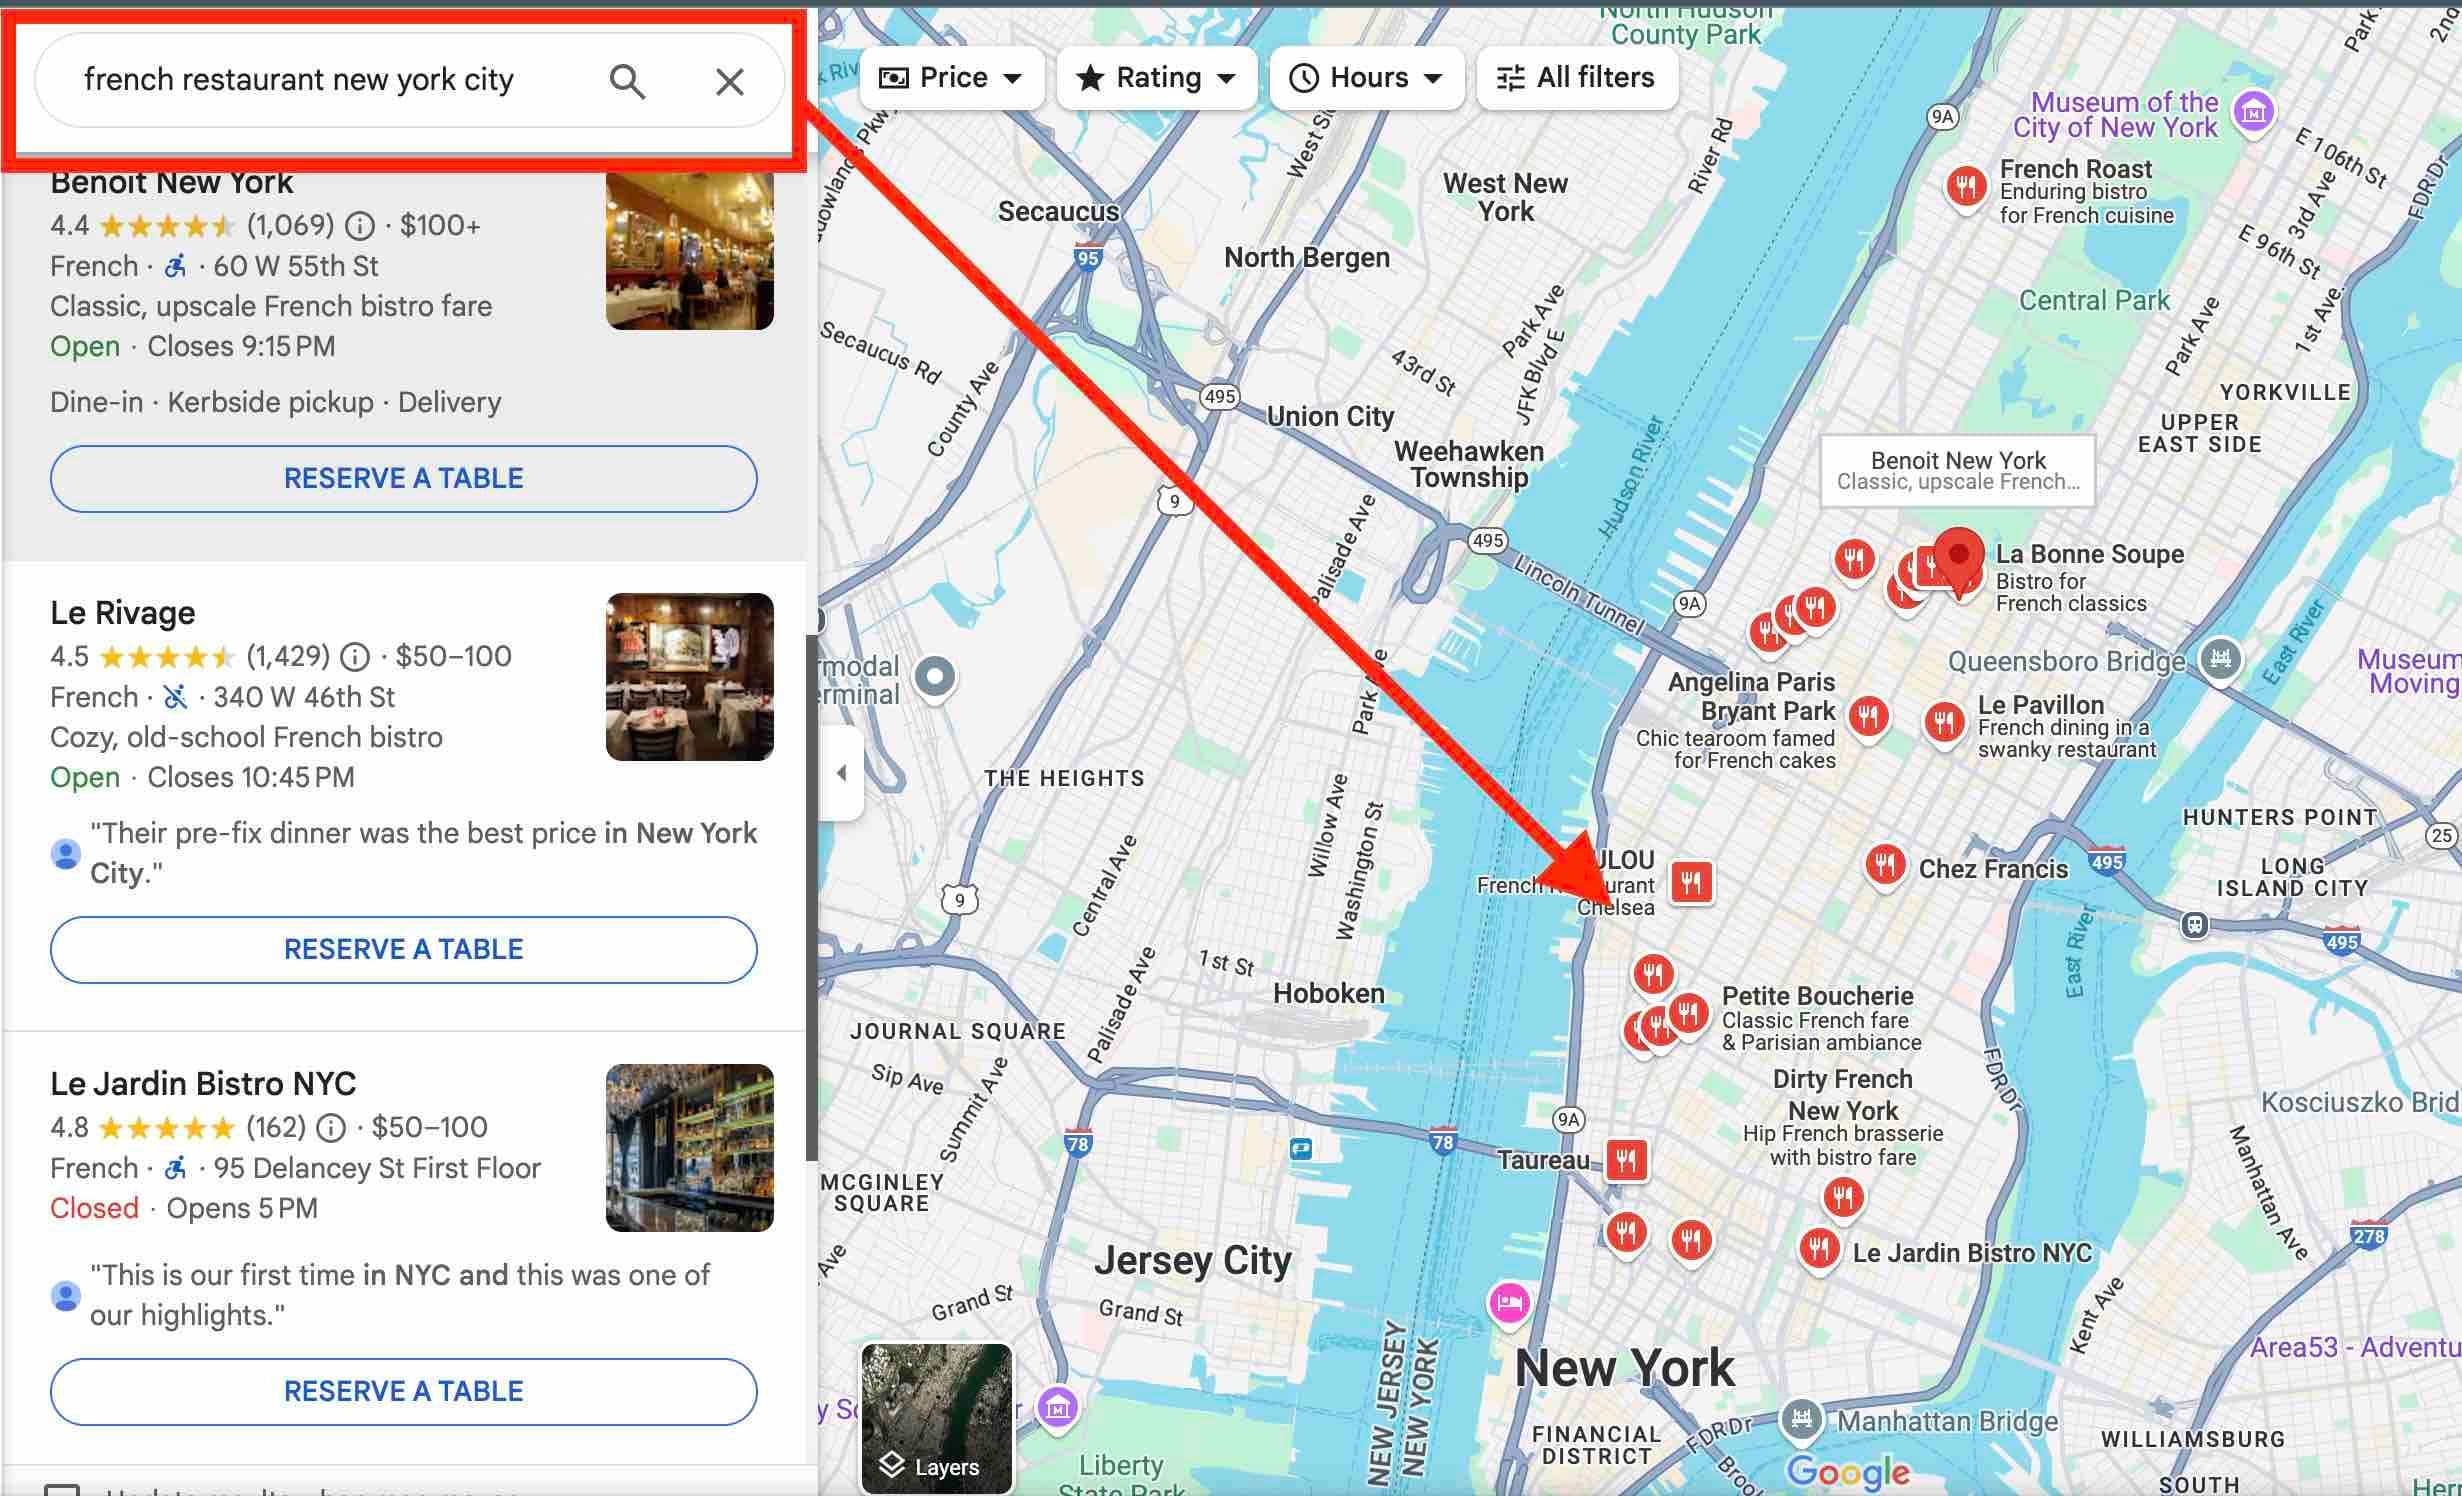
Task: Select the French Roast restaurant pin
Action: coord(1966,188)
